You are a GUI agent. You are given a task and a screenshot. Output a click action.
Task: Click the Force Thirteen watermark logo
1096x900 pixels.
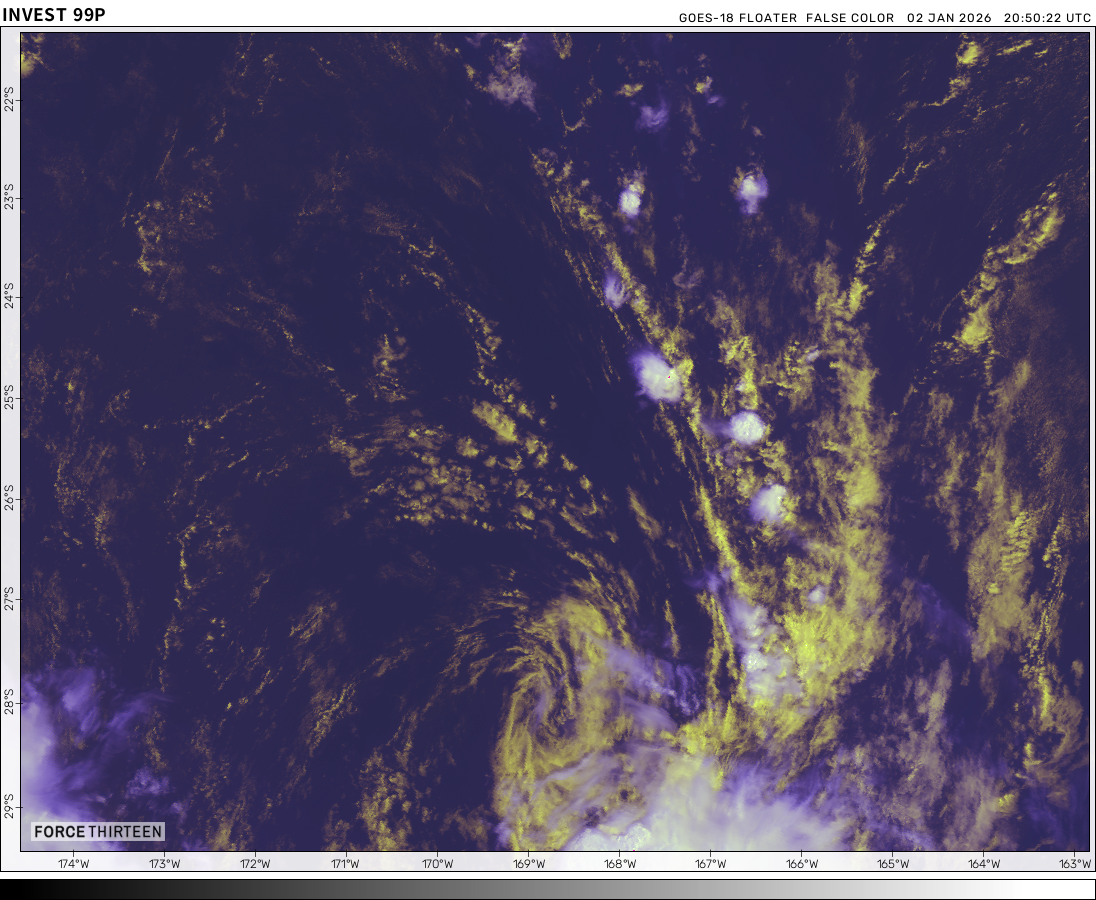tap(97, 831)
